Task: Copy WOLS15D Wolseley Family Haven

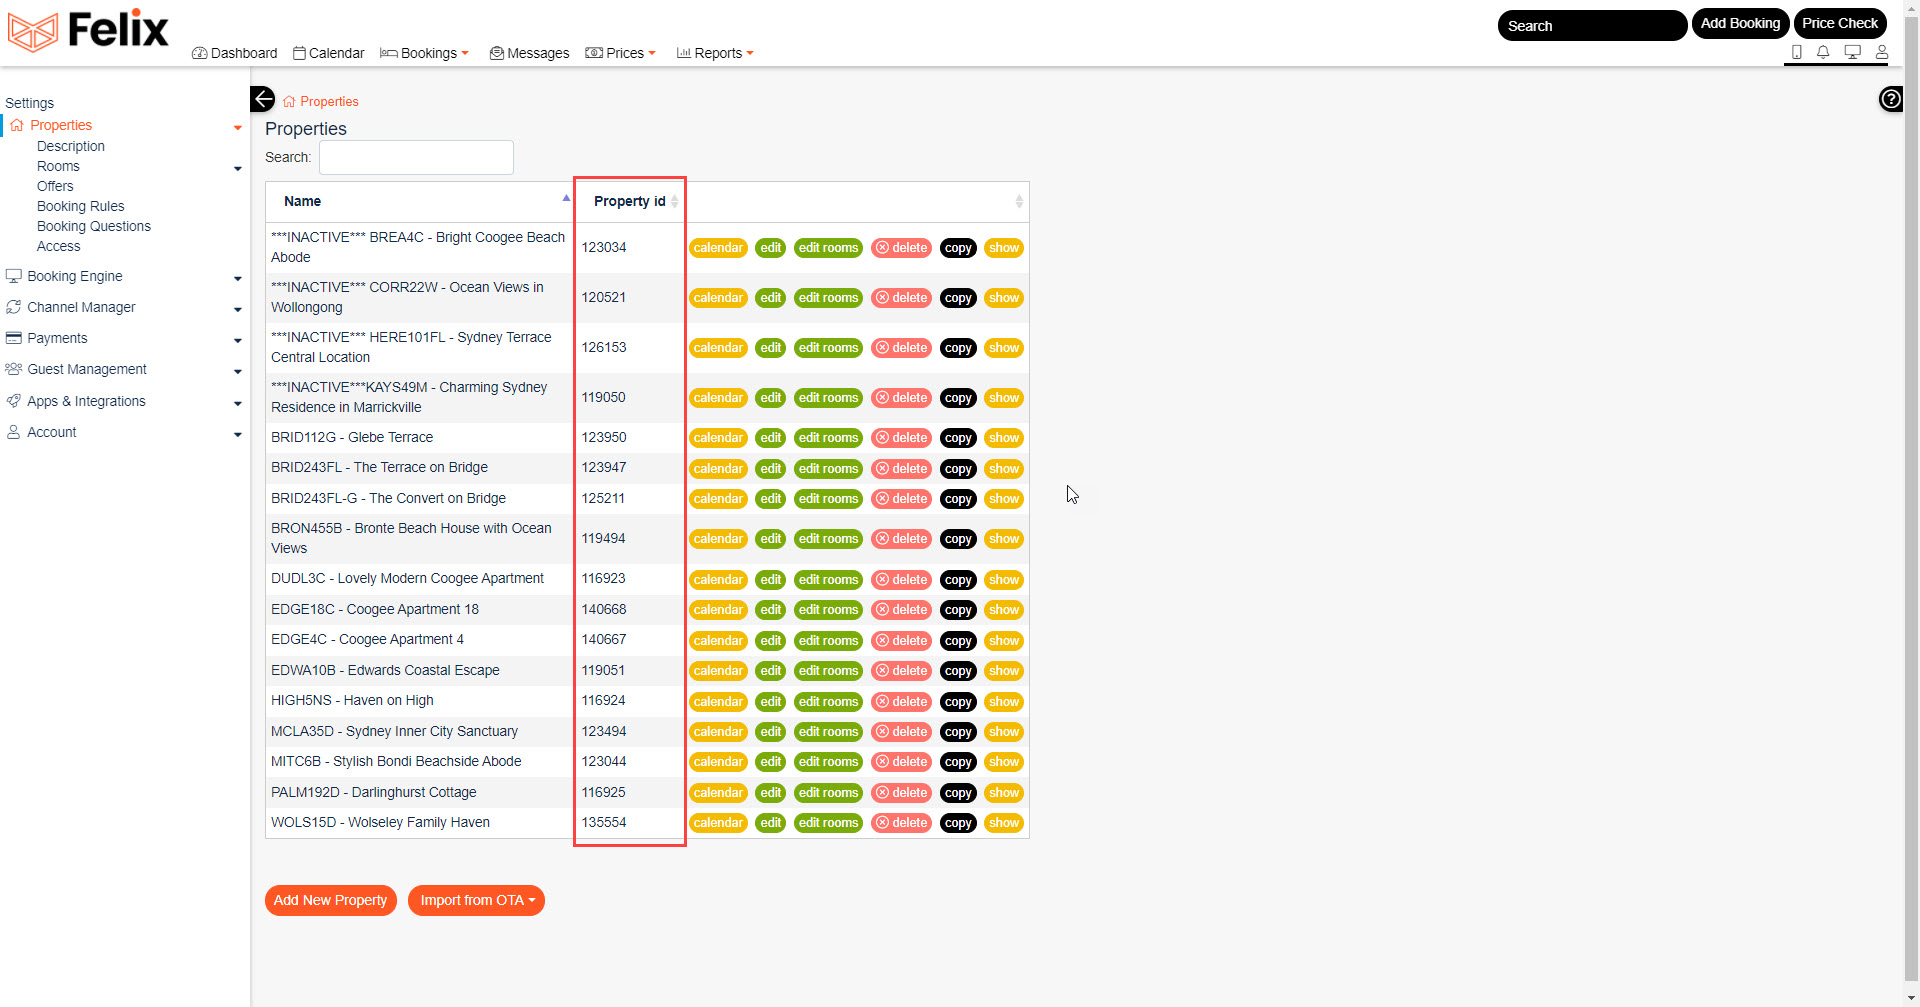Action: [x=958, y=823]
